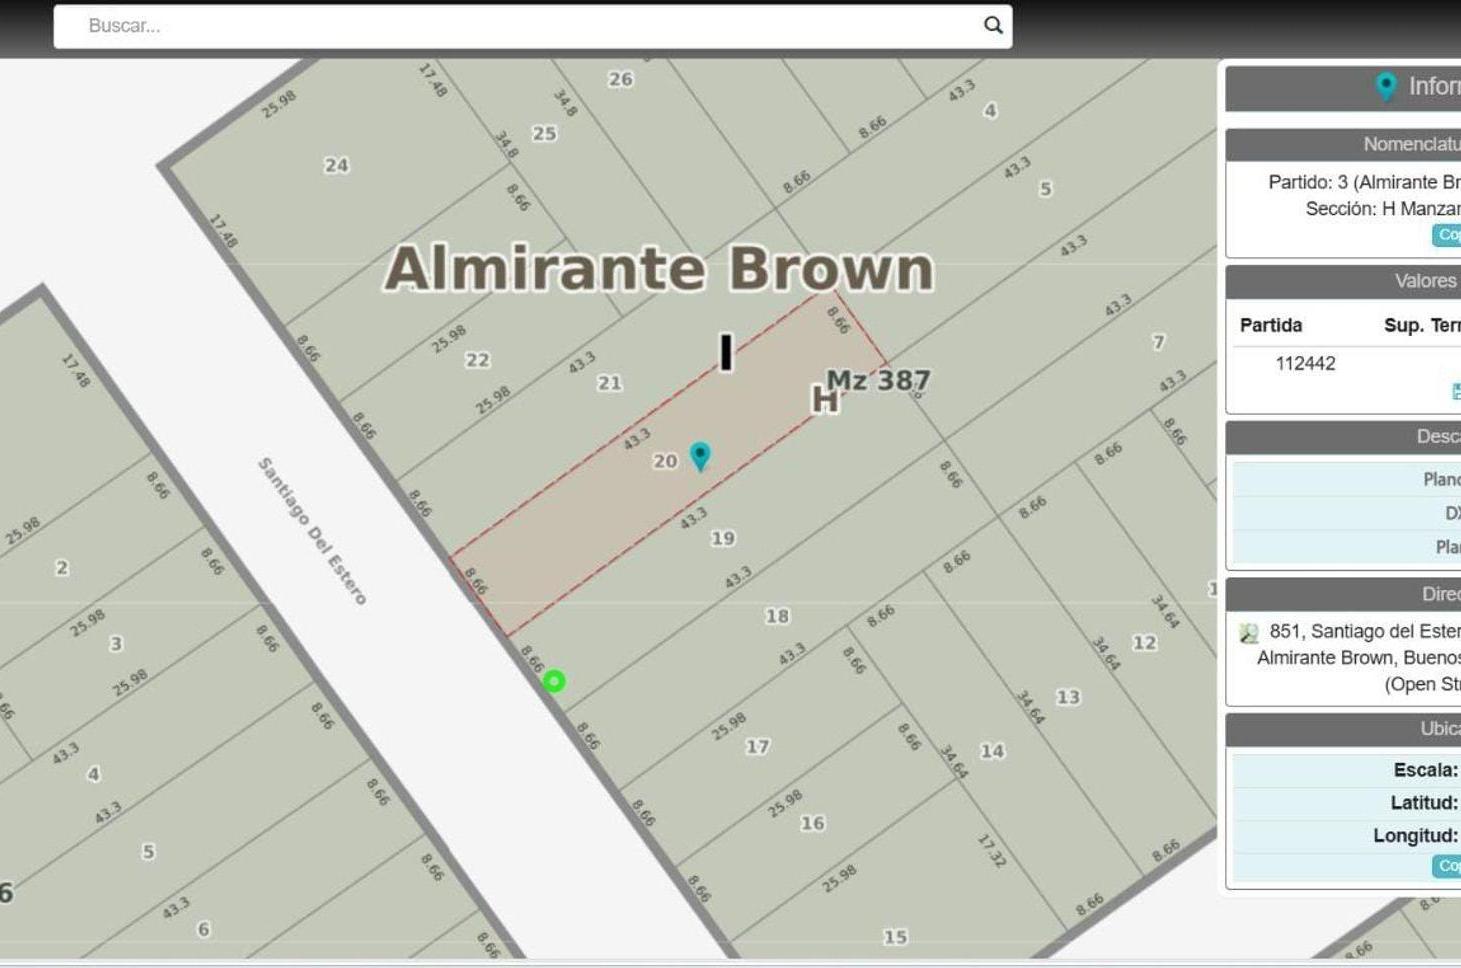Click the Sección: H Manzana line
The image size is (1461, 968).
[1383, 208]
